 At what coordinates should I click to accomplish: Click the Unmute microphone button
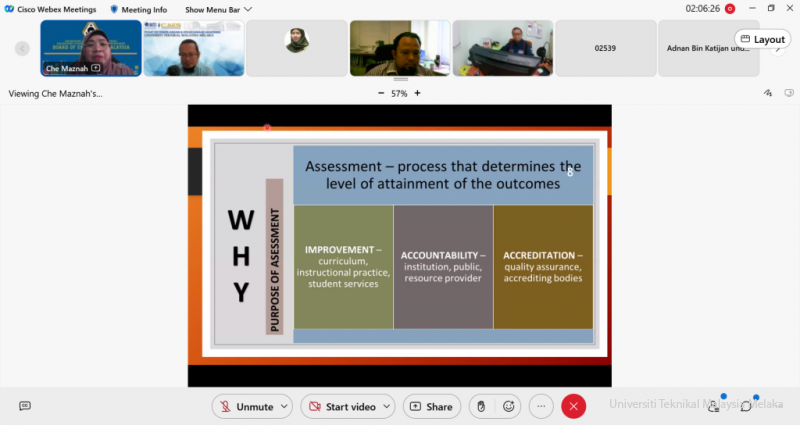(x=246, y=407)
